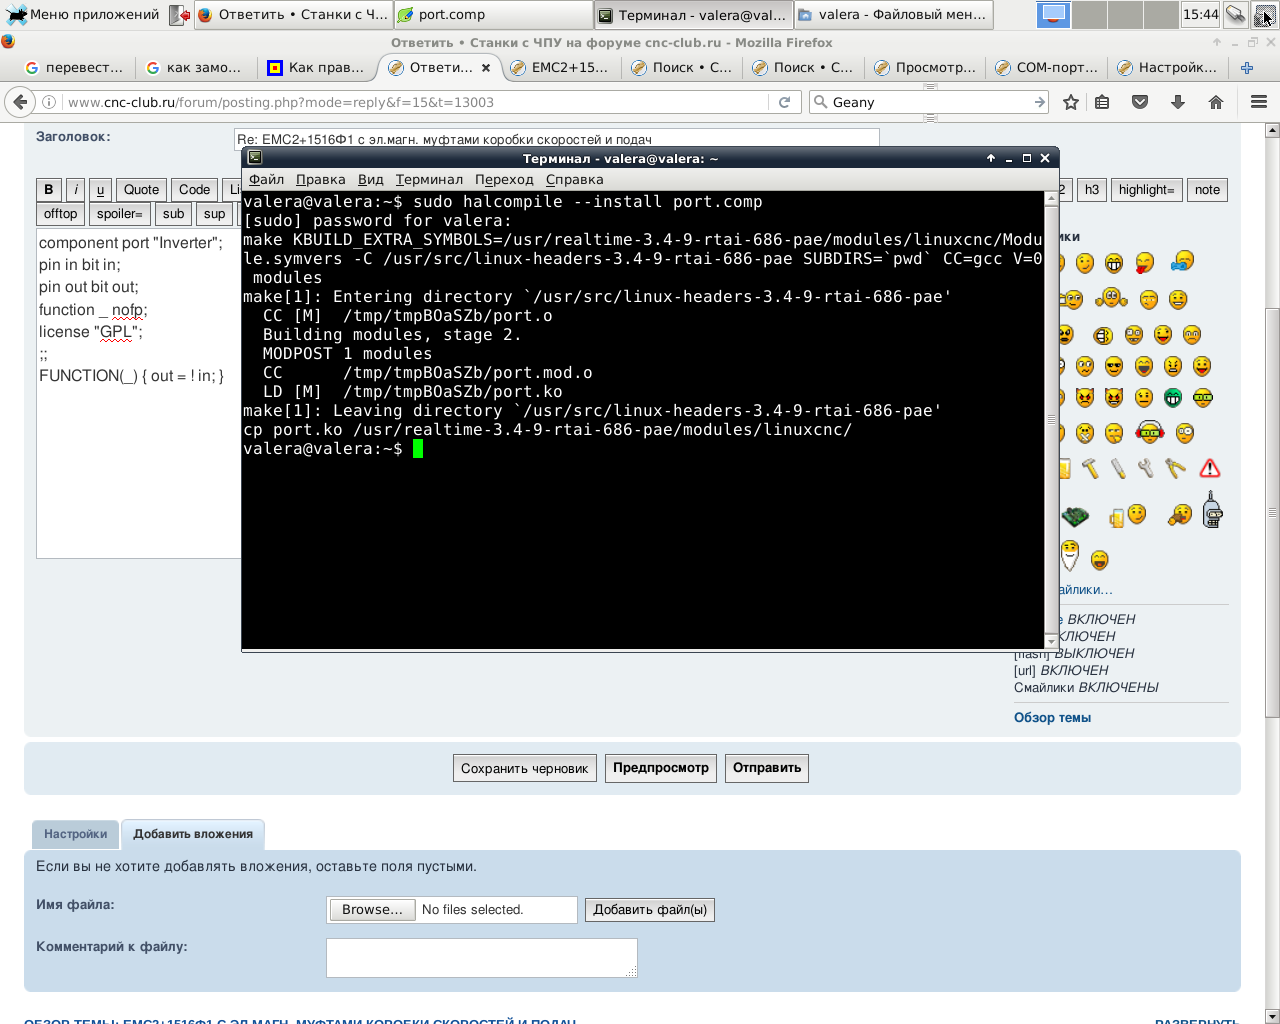Insert a Code BBCode tag
The height and width of the screenshot is (1024, 1280).
tap(194, 190)
